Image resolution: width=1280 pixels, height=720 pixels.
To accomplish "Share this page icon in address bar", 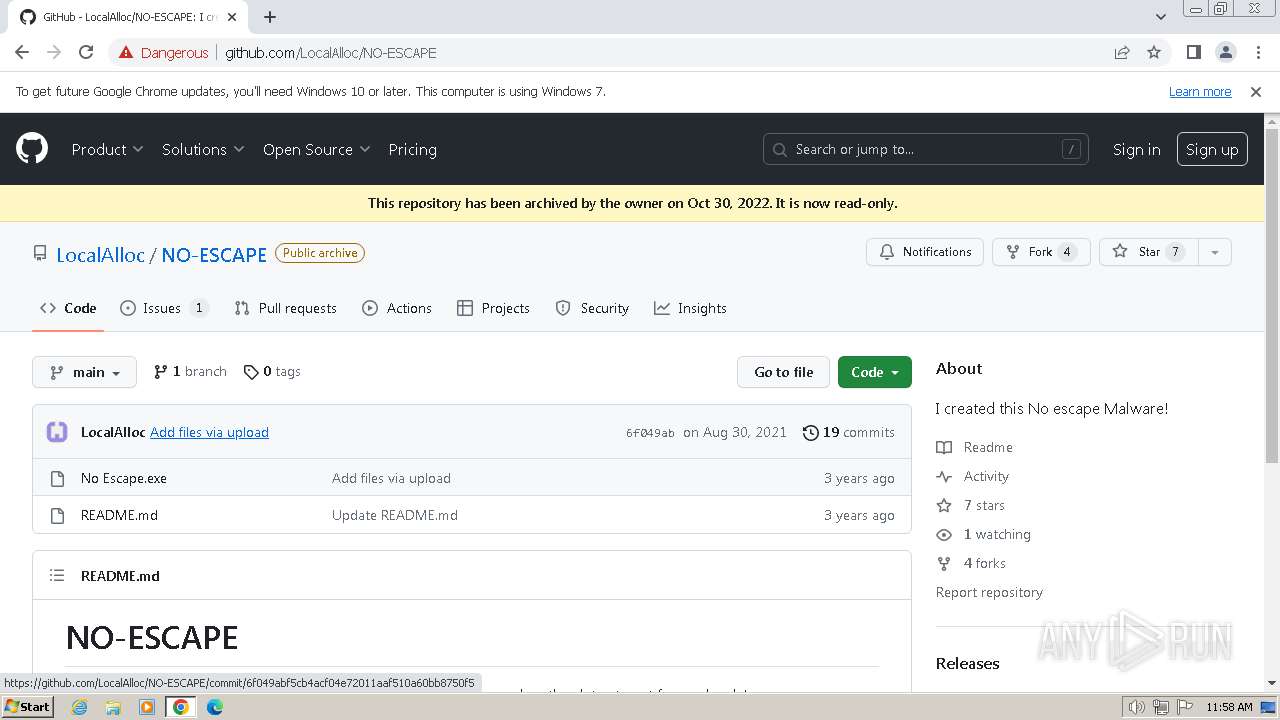I will coord(1122,52).
